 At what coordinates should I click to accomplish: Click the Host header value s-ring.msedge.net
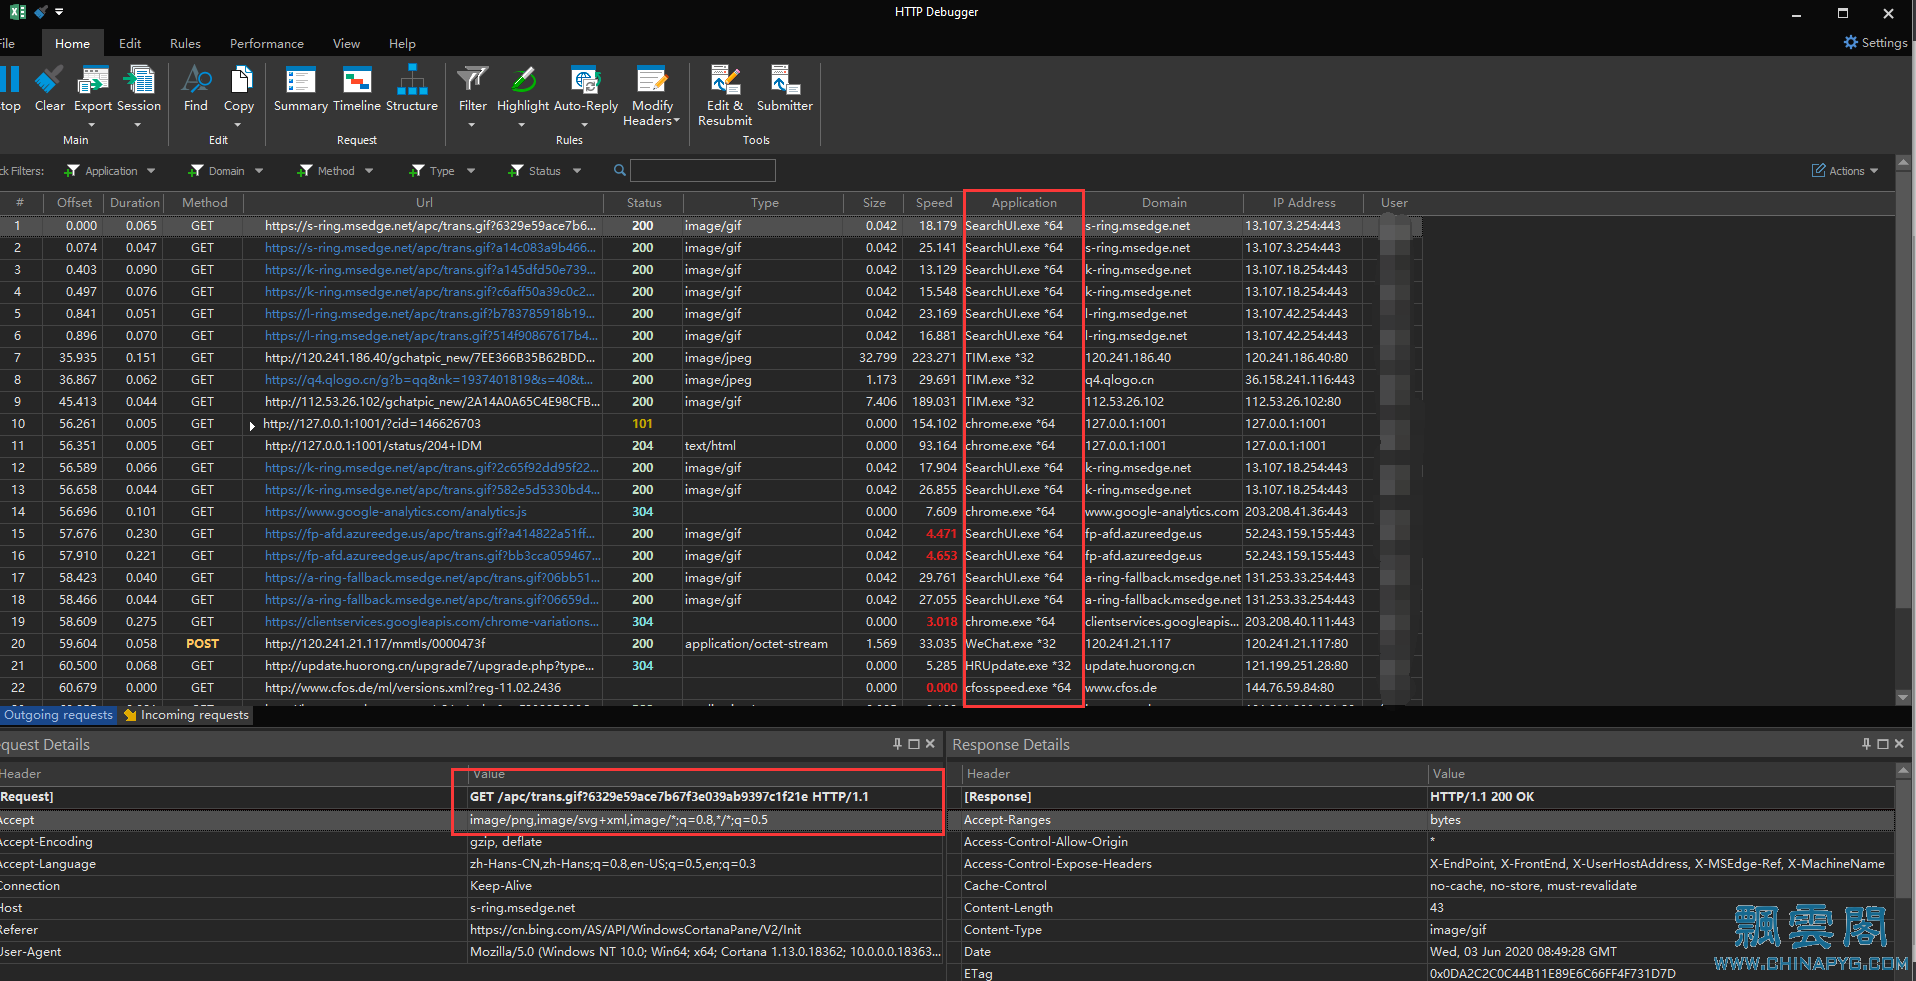522,908
